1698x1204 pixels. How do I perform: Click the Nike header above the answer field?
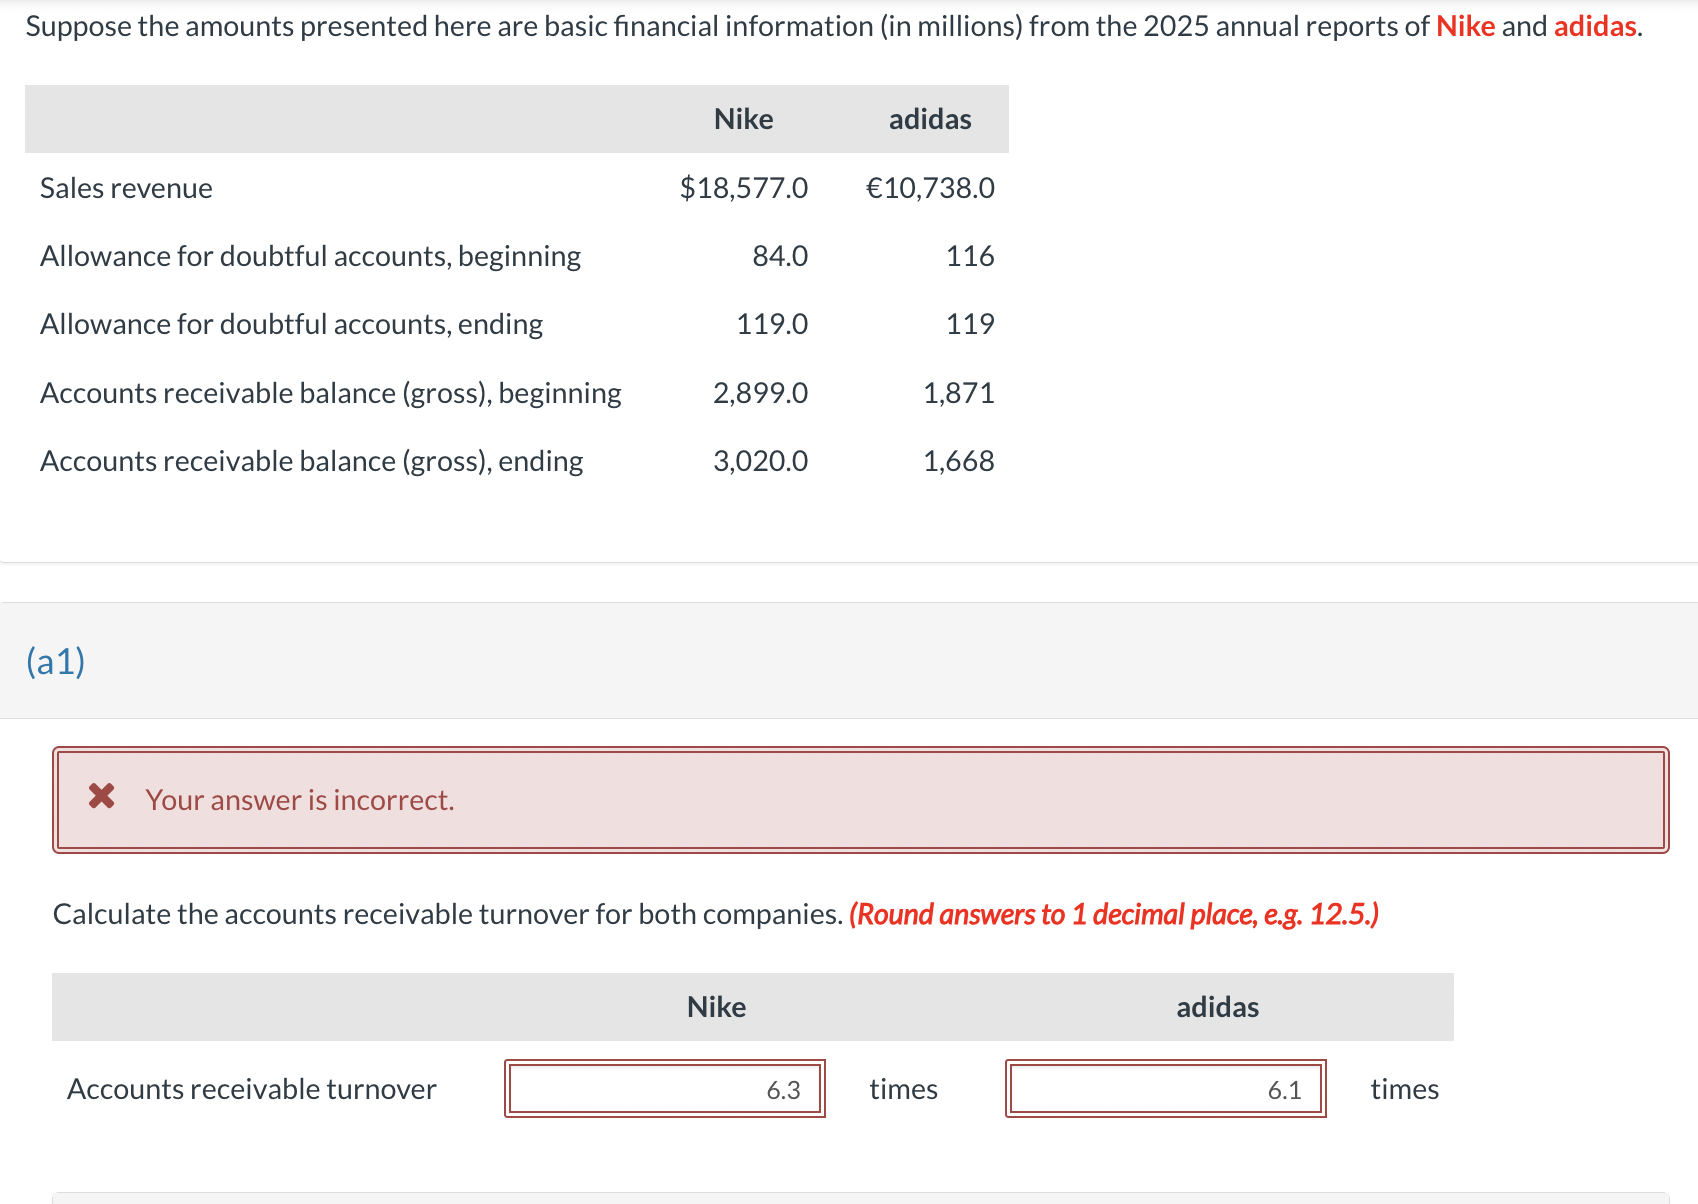[716, 1006]
